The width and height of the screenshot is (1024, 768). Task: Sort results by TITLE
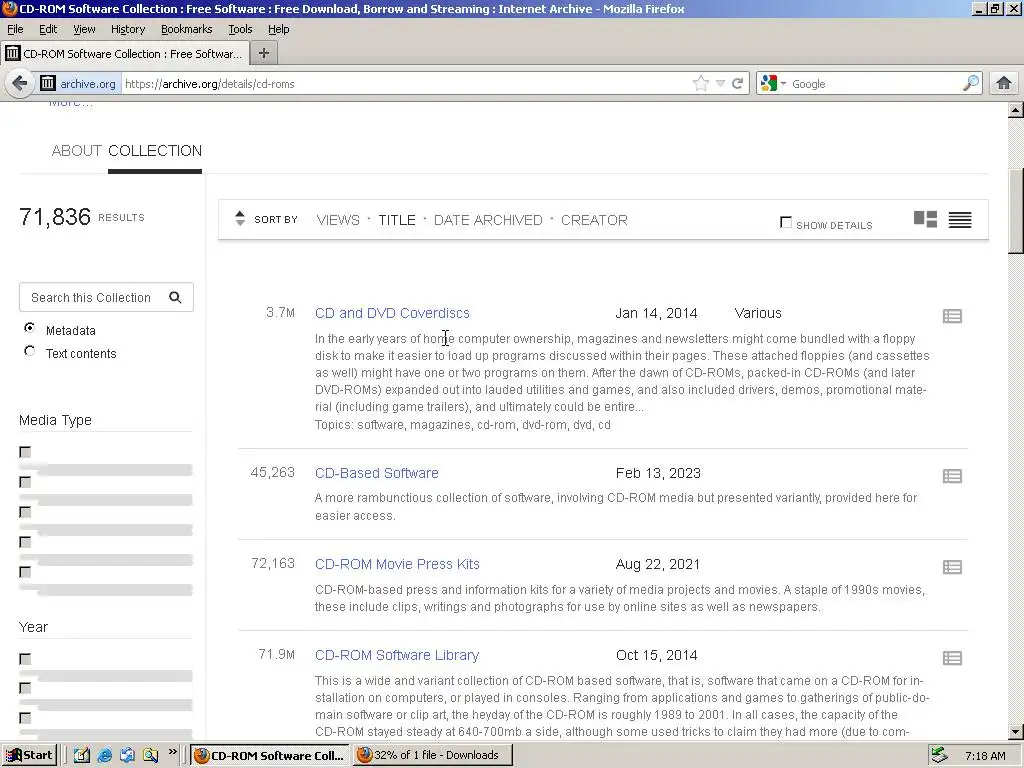[397, 220]
